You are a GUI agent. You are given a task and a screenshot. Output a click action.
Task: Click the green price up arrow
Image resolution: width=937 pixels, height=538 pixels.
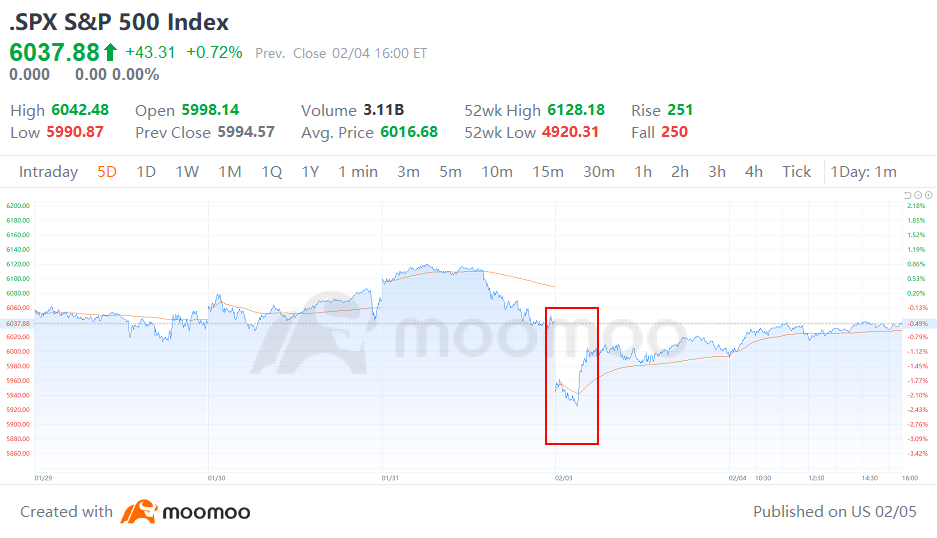[x=110, y=52]
